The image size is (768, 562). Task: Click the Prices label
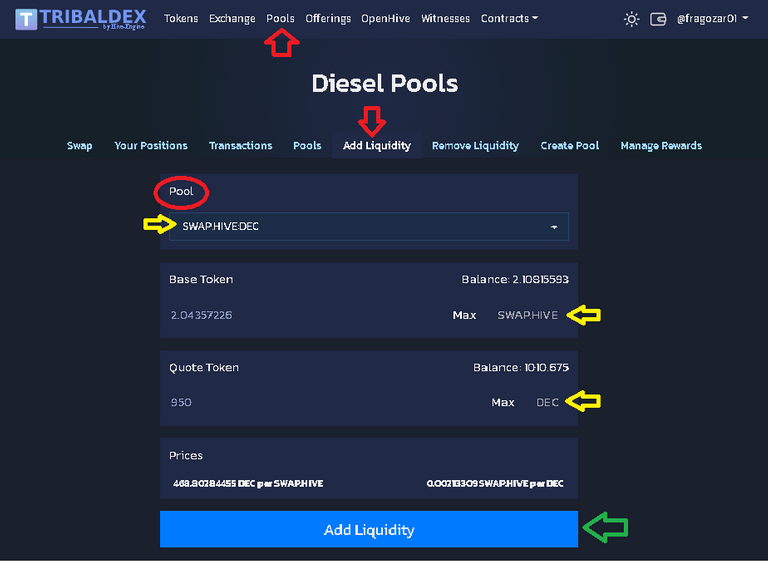pyautogui.click(x=186, y=456)
